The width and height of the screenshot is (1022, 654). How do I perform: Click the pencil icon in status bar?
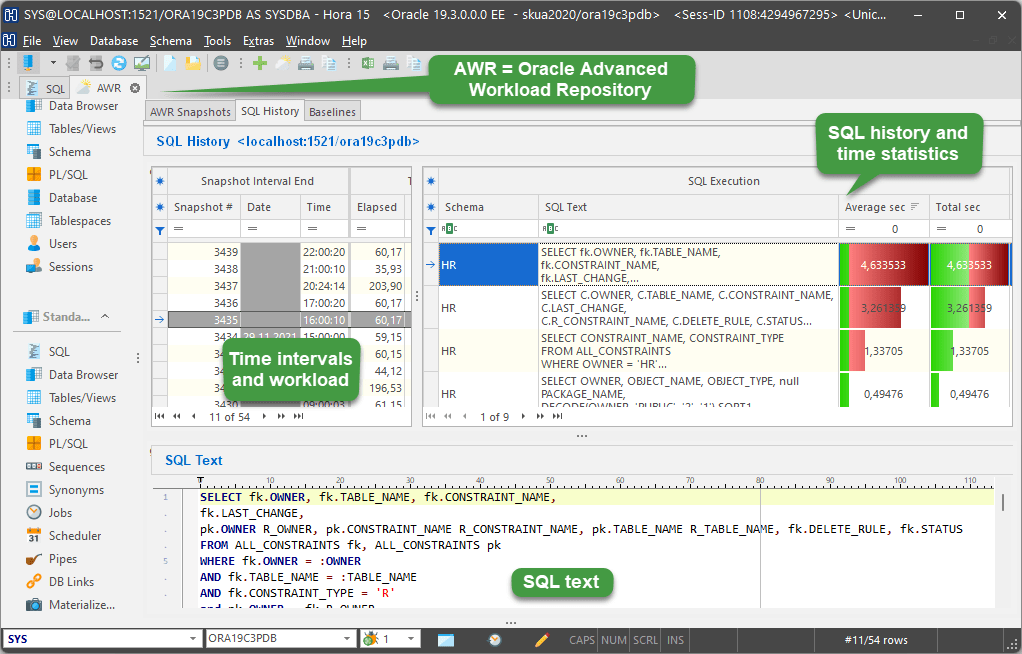point(542,640)
